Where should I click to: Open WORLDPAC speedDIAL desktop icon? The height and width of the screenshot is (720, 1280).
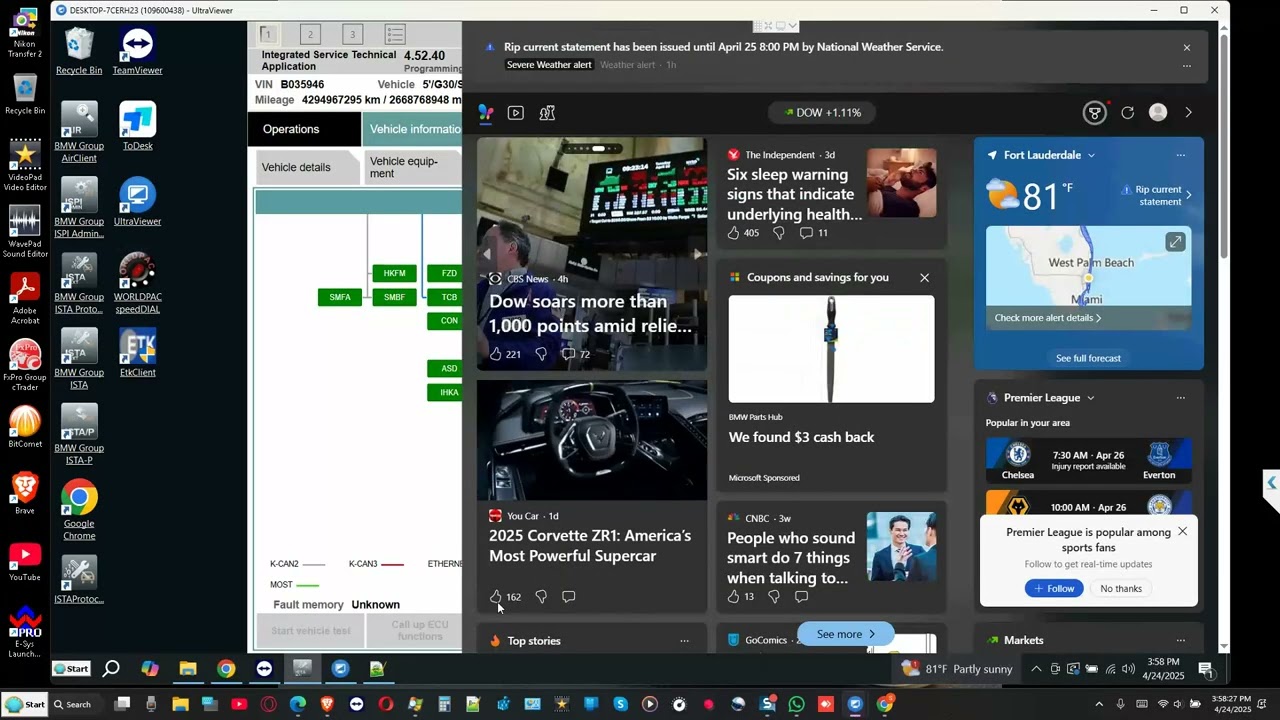point(137,284)
